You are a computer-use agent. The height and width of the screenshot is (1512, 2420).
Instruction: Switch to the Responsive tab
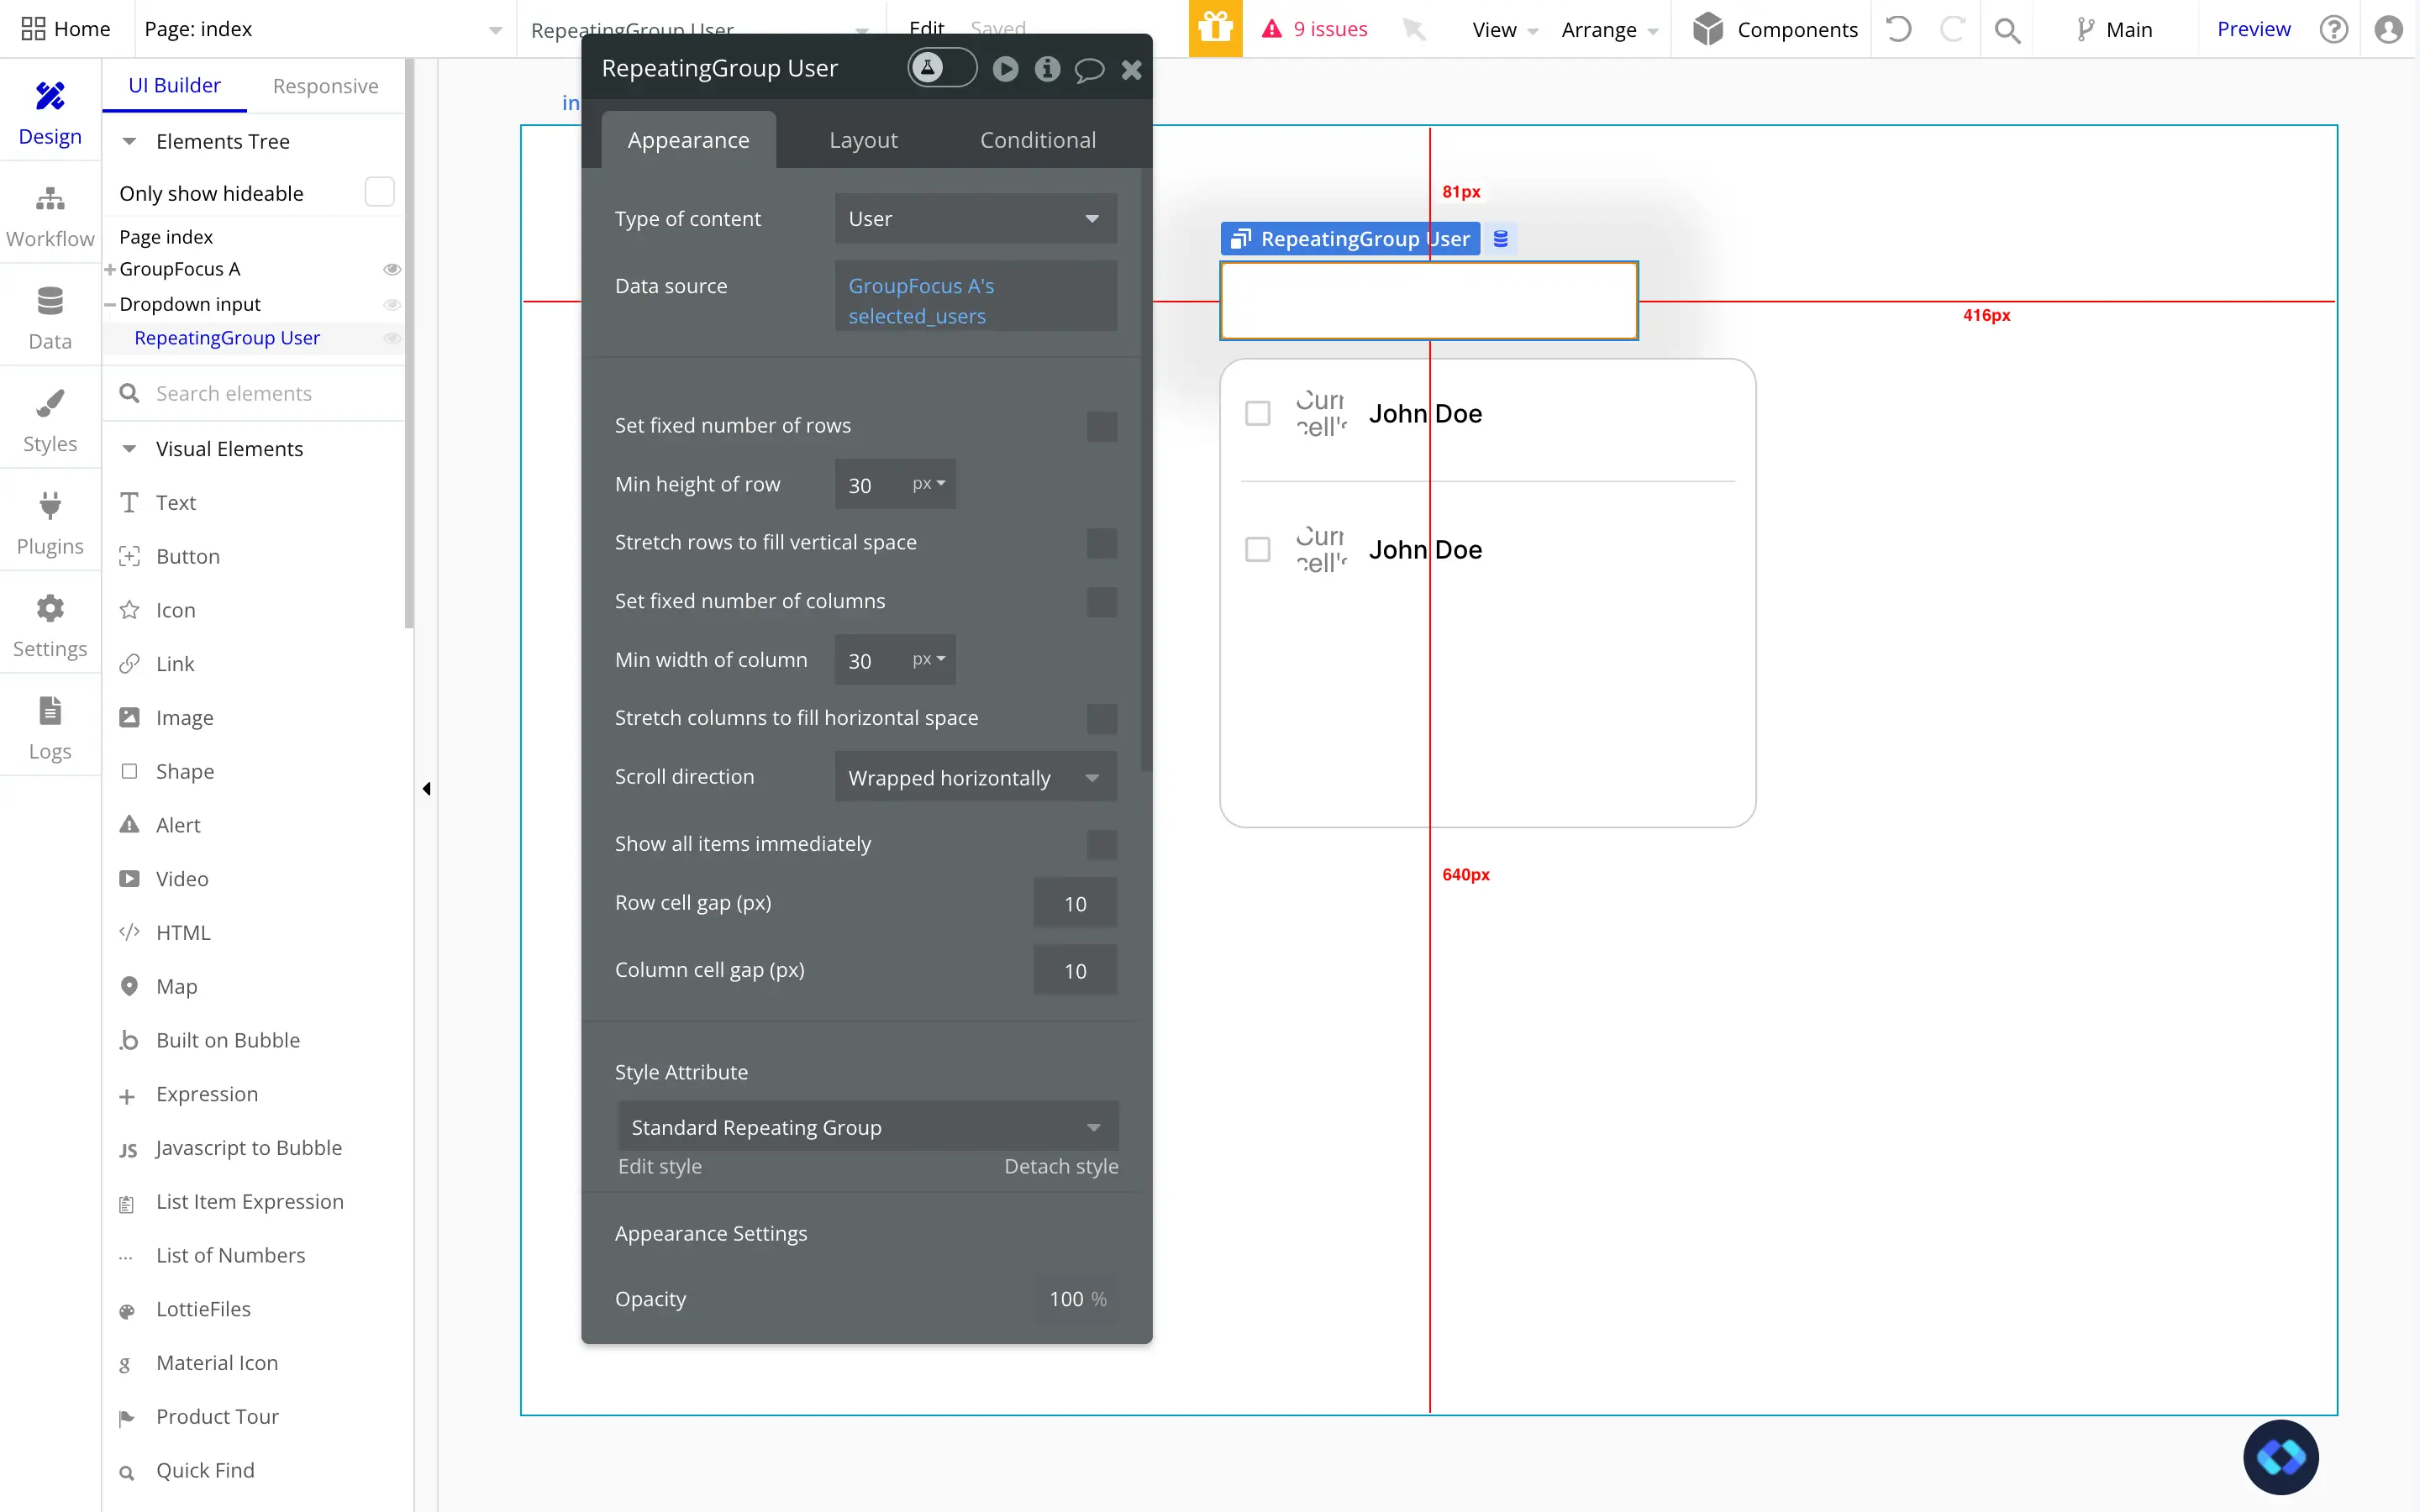[x=325, y=86]
